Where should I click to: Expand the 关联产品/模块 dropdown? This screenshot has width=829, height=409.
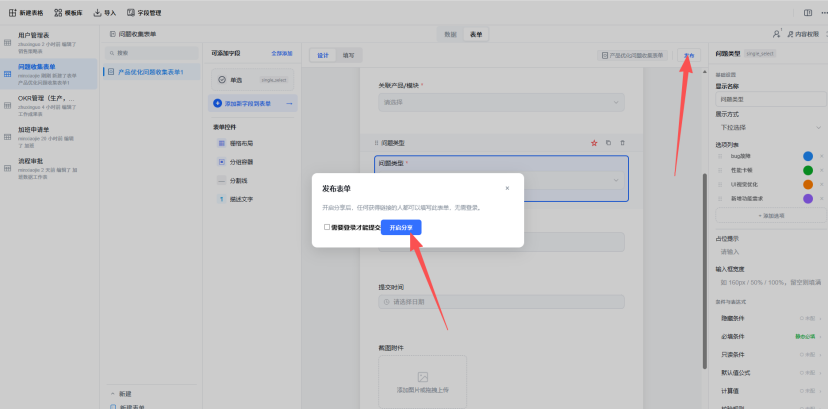click(x=501, y=103)
